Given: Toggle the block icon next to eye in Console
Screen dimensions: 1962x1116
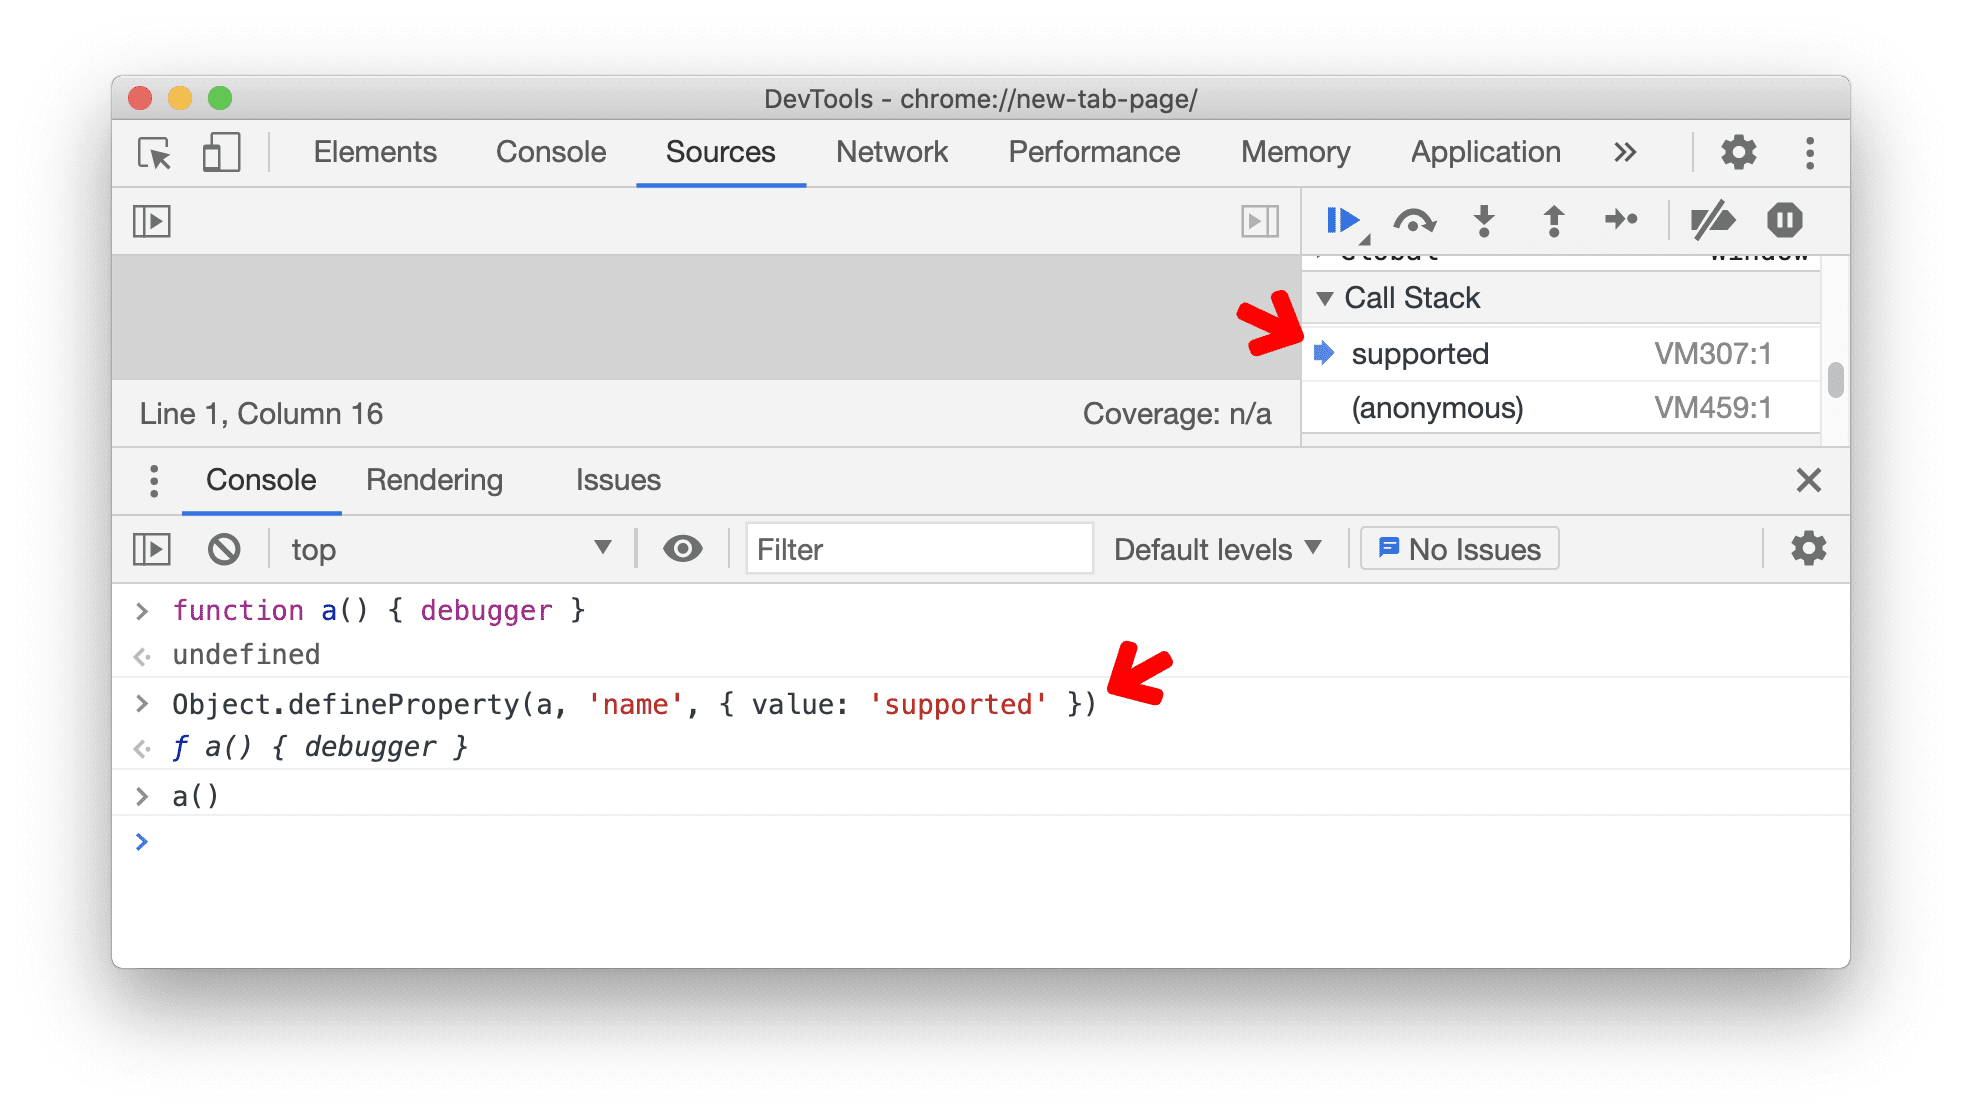Looking at the screenshot, I should coord(222,549).
